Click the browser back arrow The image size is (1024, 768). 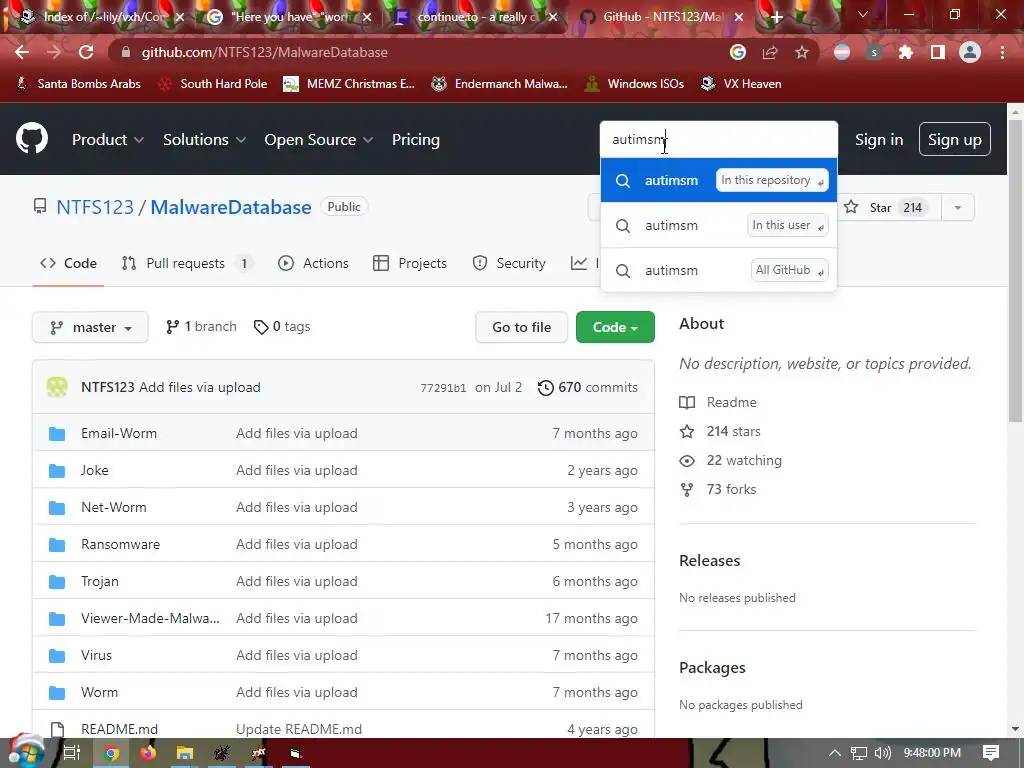tap(22, 52)
